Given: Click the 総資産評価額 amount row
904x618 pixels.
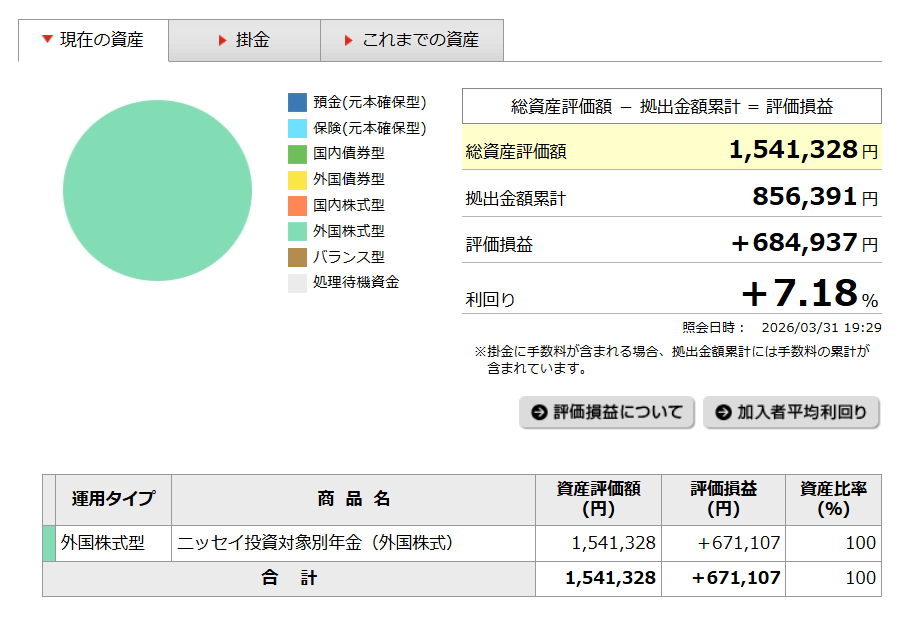Looking at the screenshot, I should click(x=671, y=151).
